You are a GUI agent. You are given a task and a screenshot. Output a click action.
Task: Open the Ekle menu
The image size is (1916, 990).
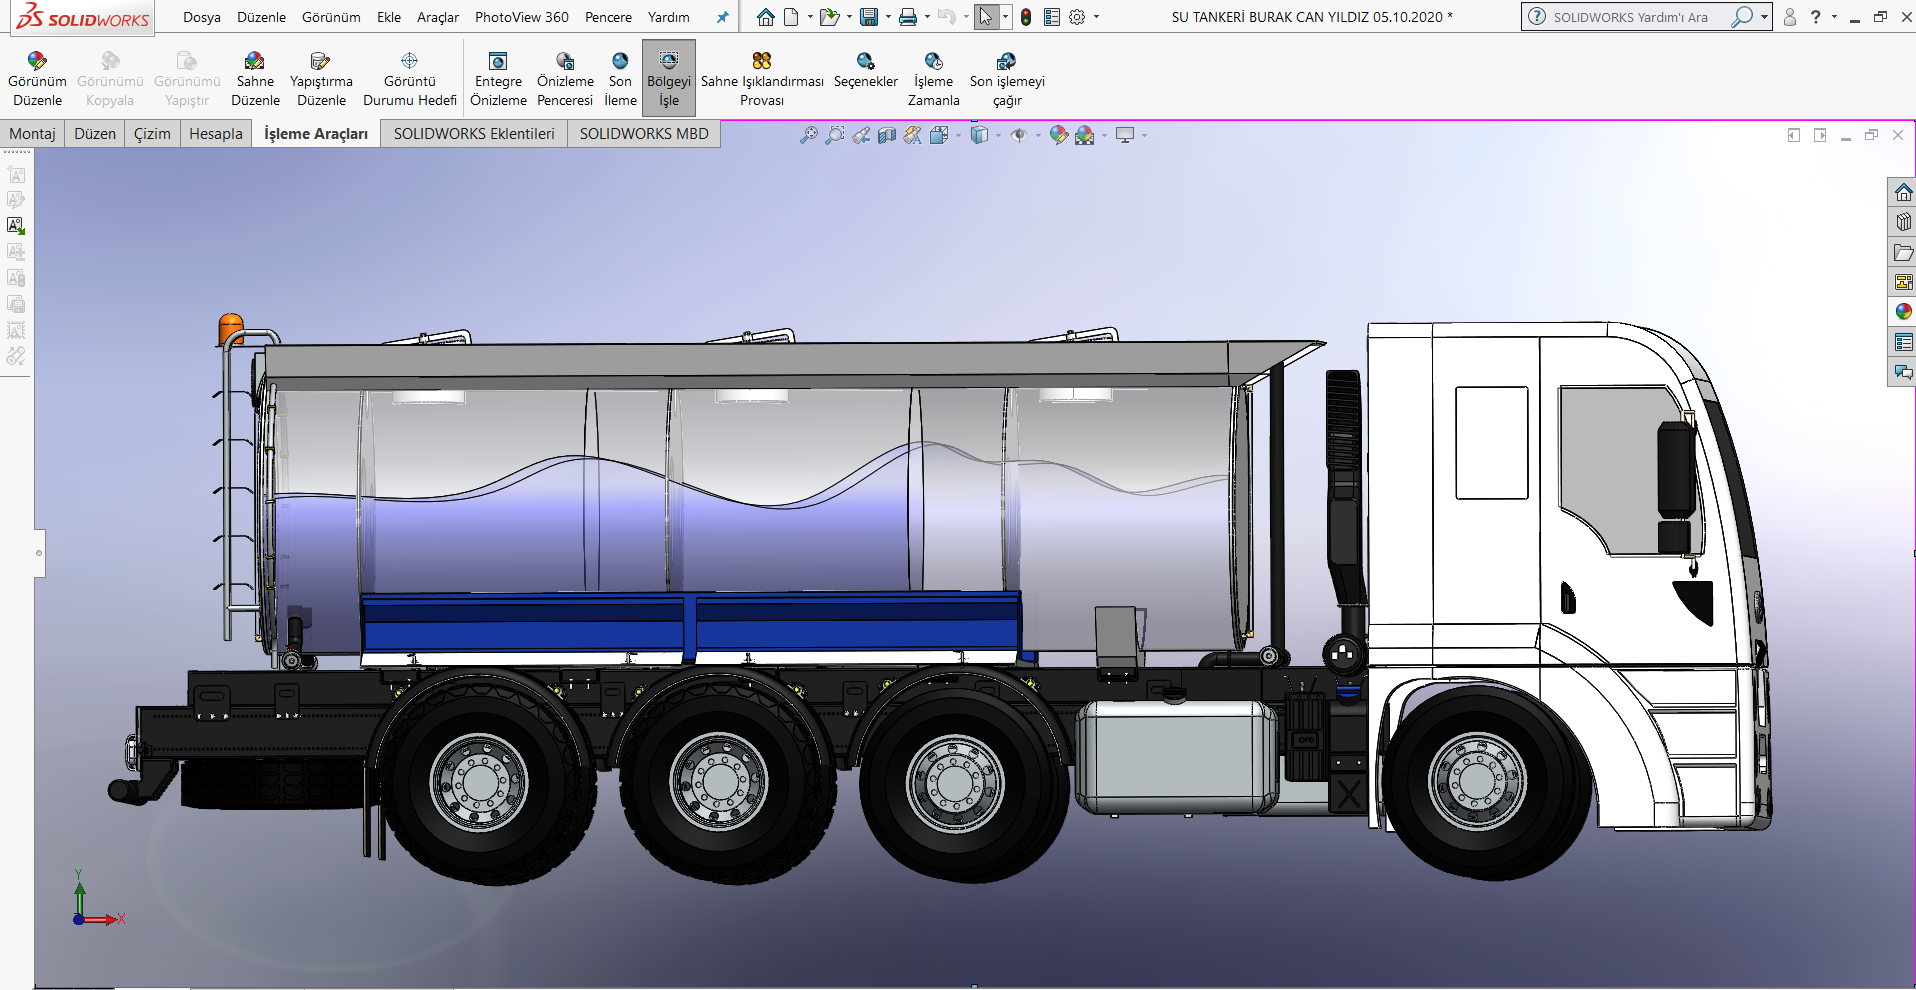click(x=389, y=17)
